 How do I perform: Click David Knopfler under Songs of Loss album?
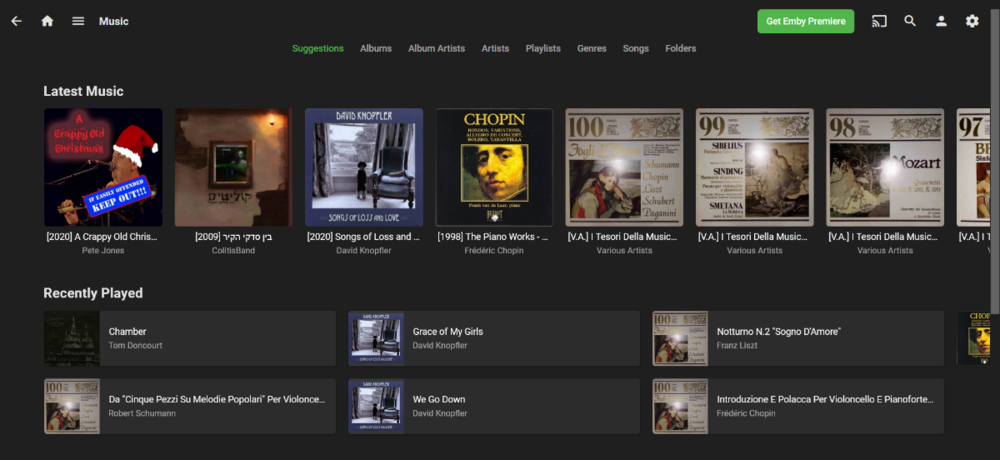(x=364, y=250)
